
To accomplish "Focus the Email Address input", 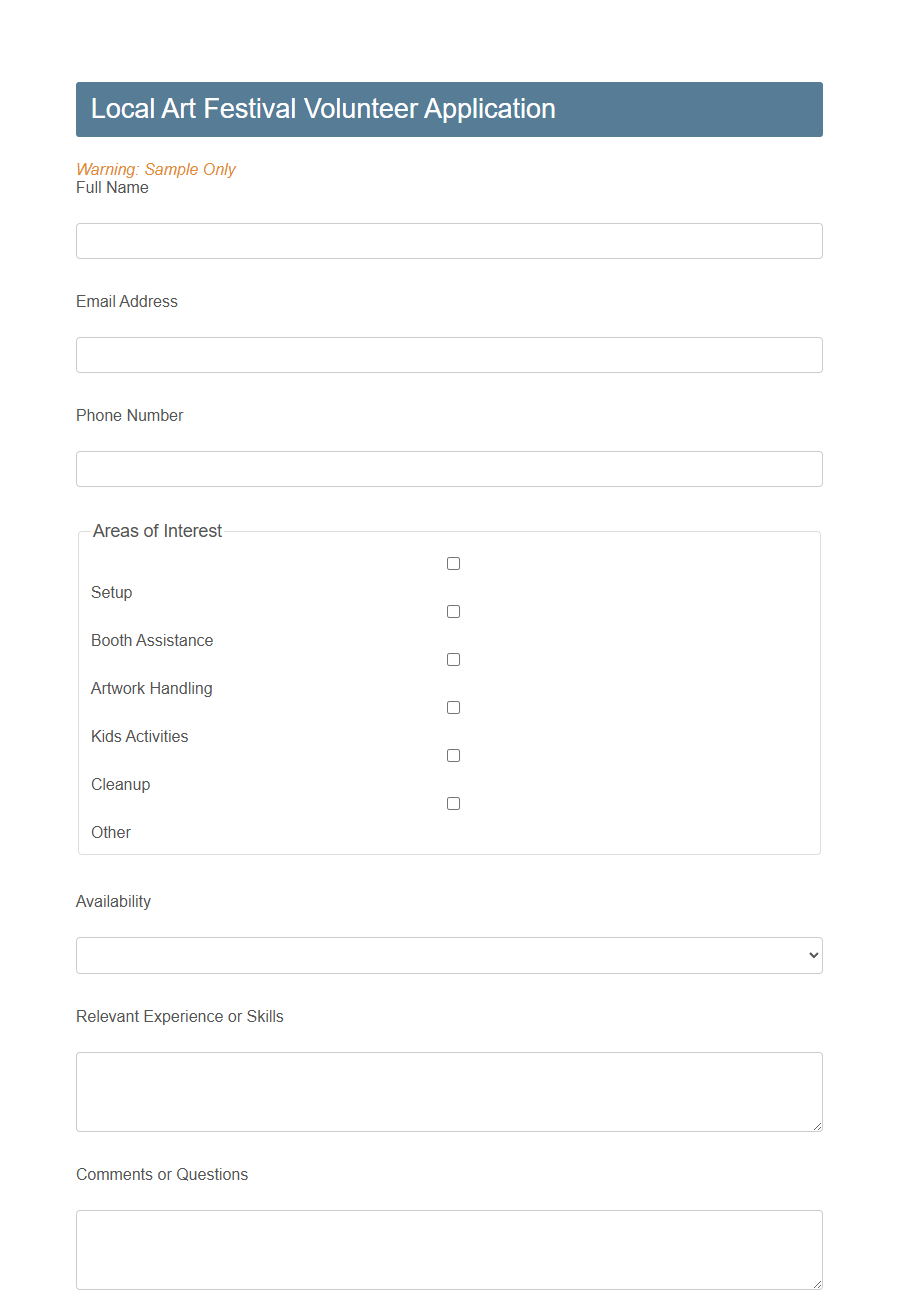I will click(x=449, y=355).
